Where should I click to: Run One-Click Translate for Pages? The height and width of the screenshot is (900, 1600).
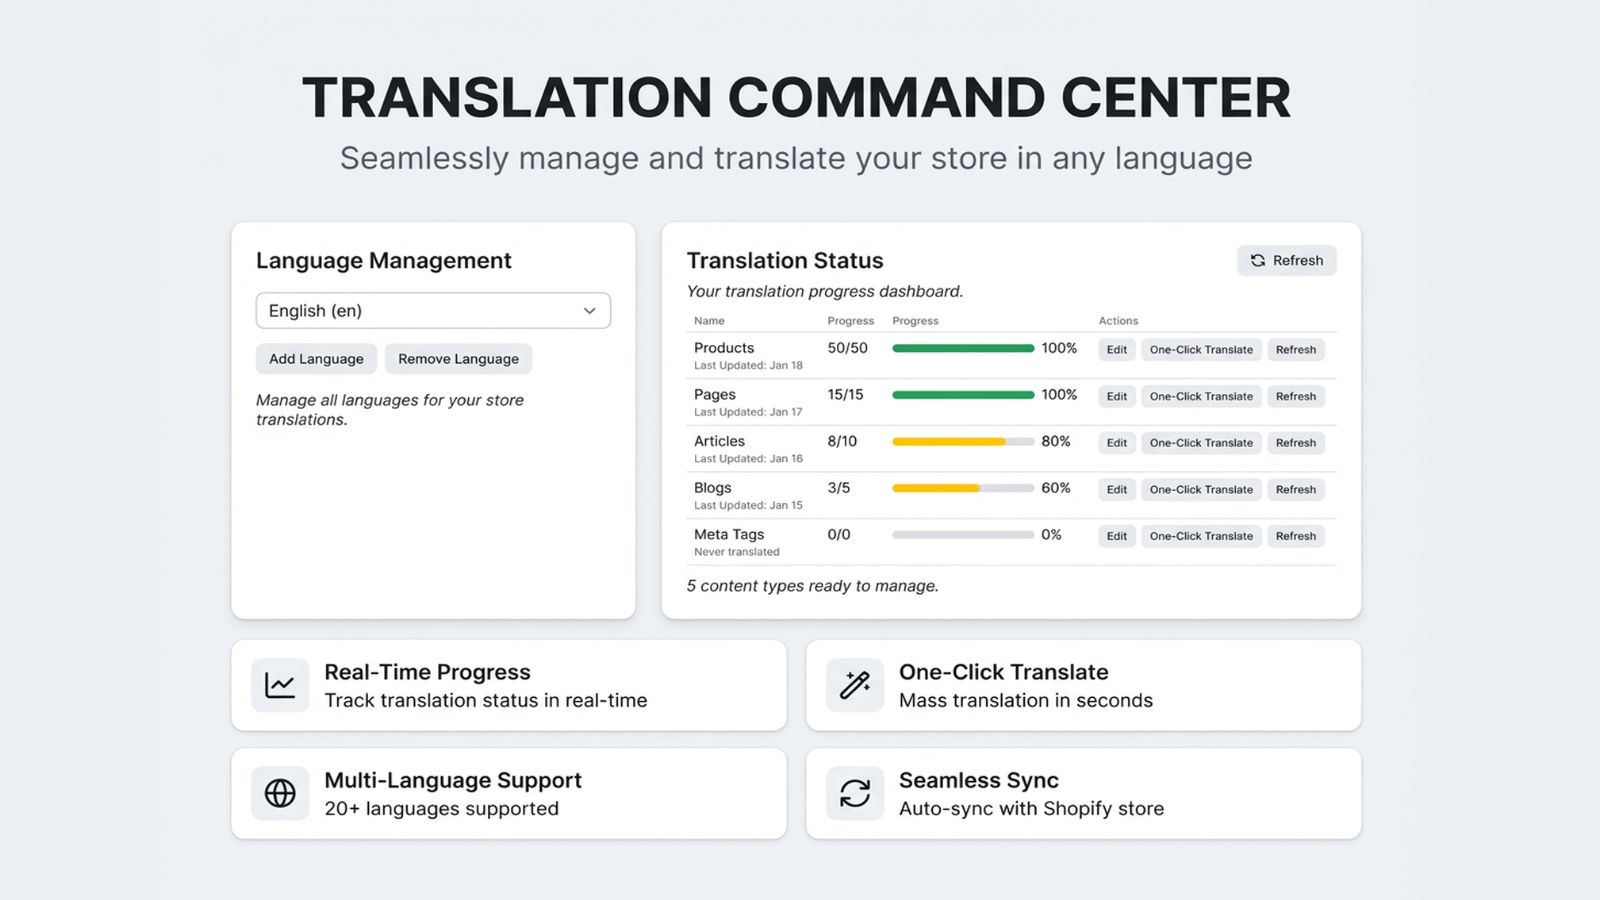[x=1201, y=396]
